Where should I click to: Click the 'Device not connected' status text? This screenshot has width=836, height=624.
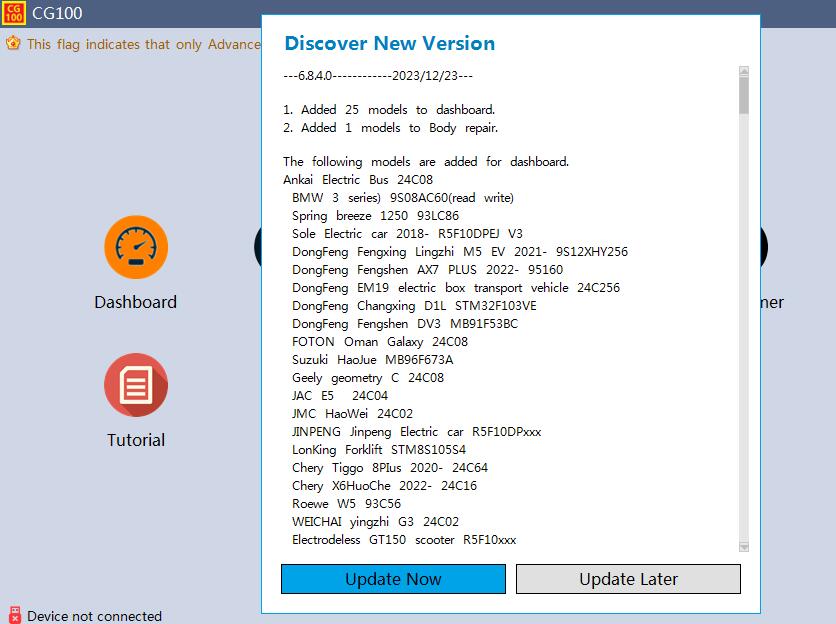[94, 616]
